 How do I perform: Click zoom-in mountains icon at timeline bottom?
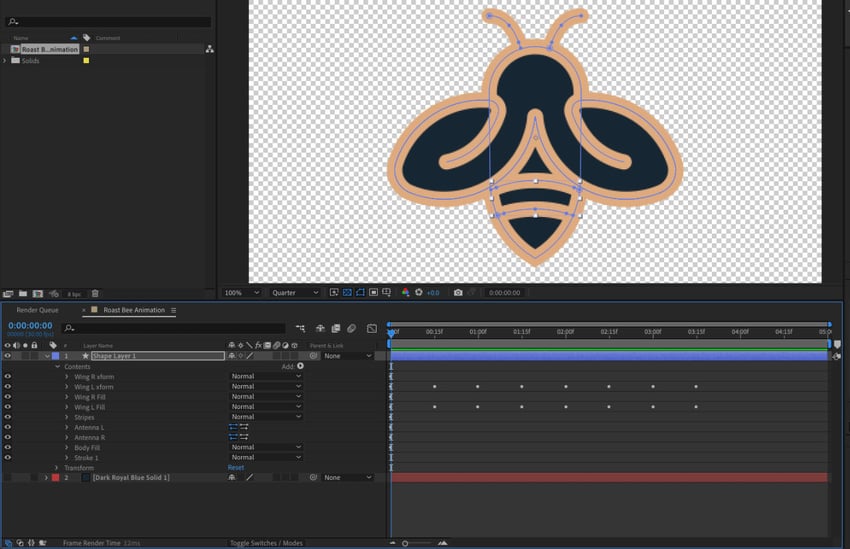click(x=442, y=543)
